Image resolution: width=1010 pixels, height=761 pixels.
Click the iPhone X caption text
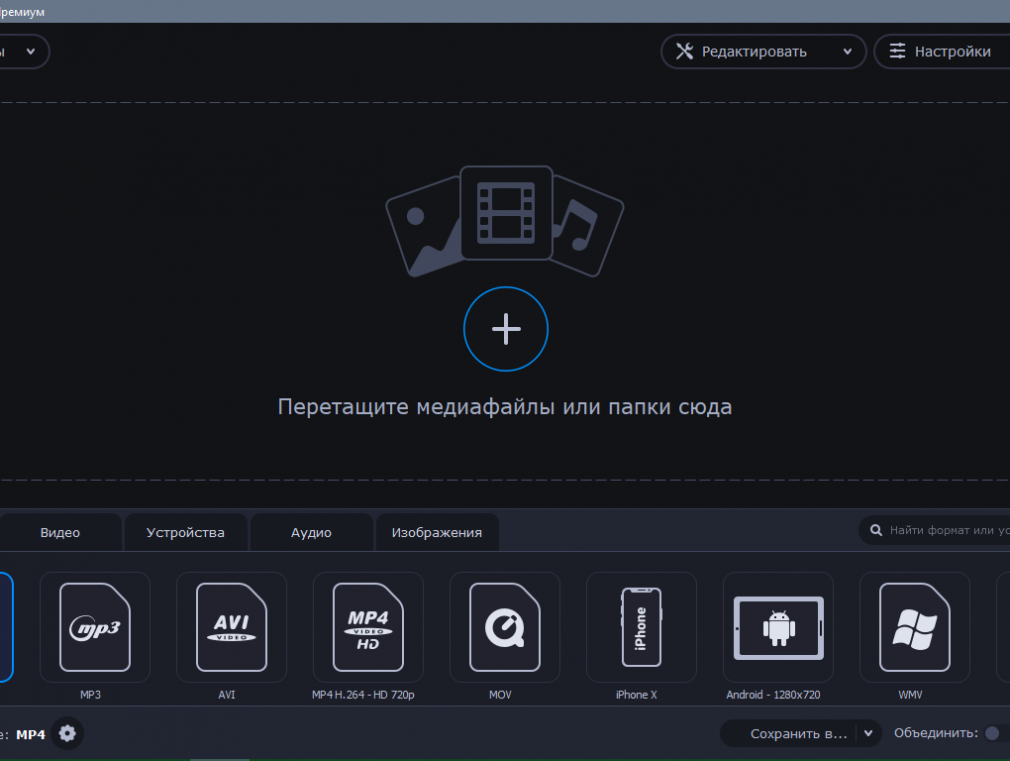pos(636,695)
